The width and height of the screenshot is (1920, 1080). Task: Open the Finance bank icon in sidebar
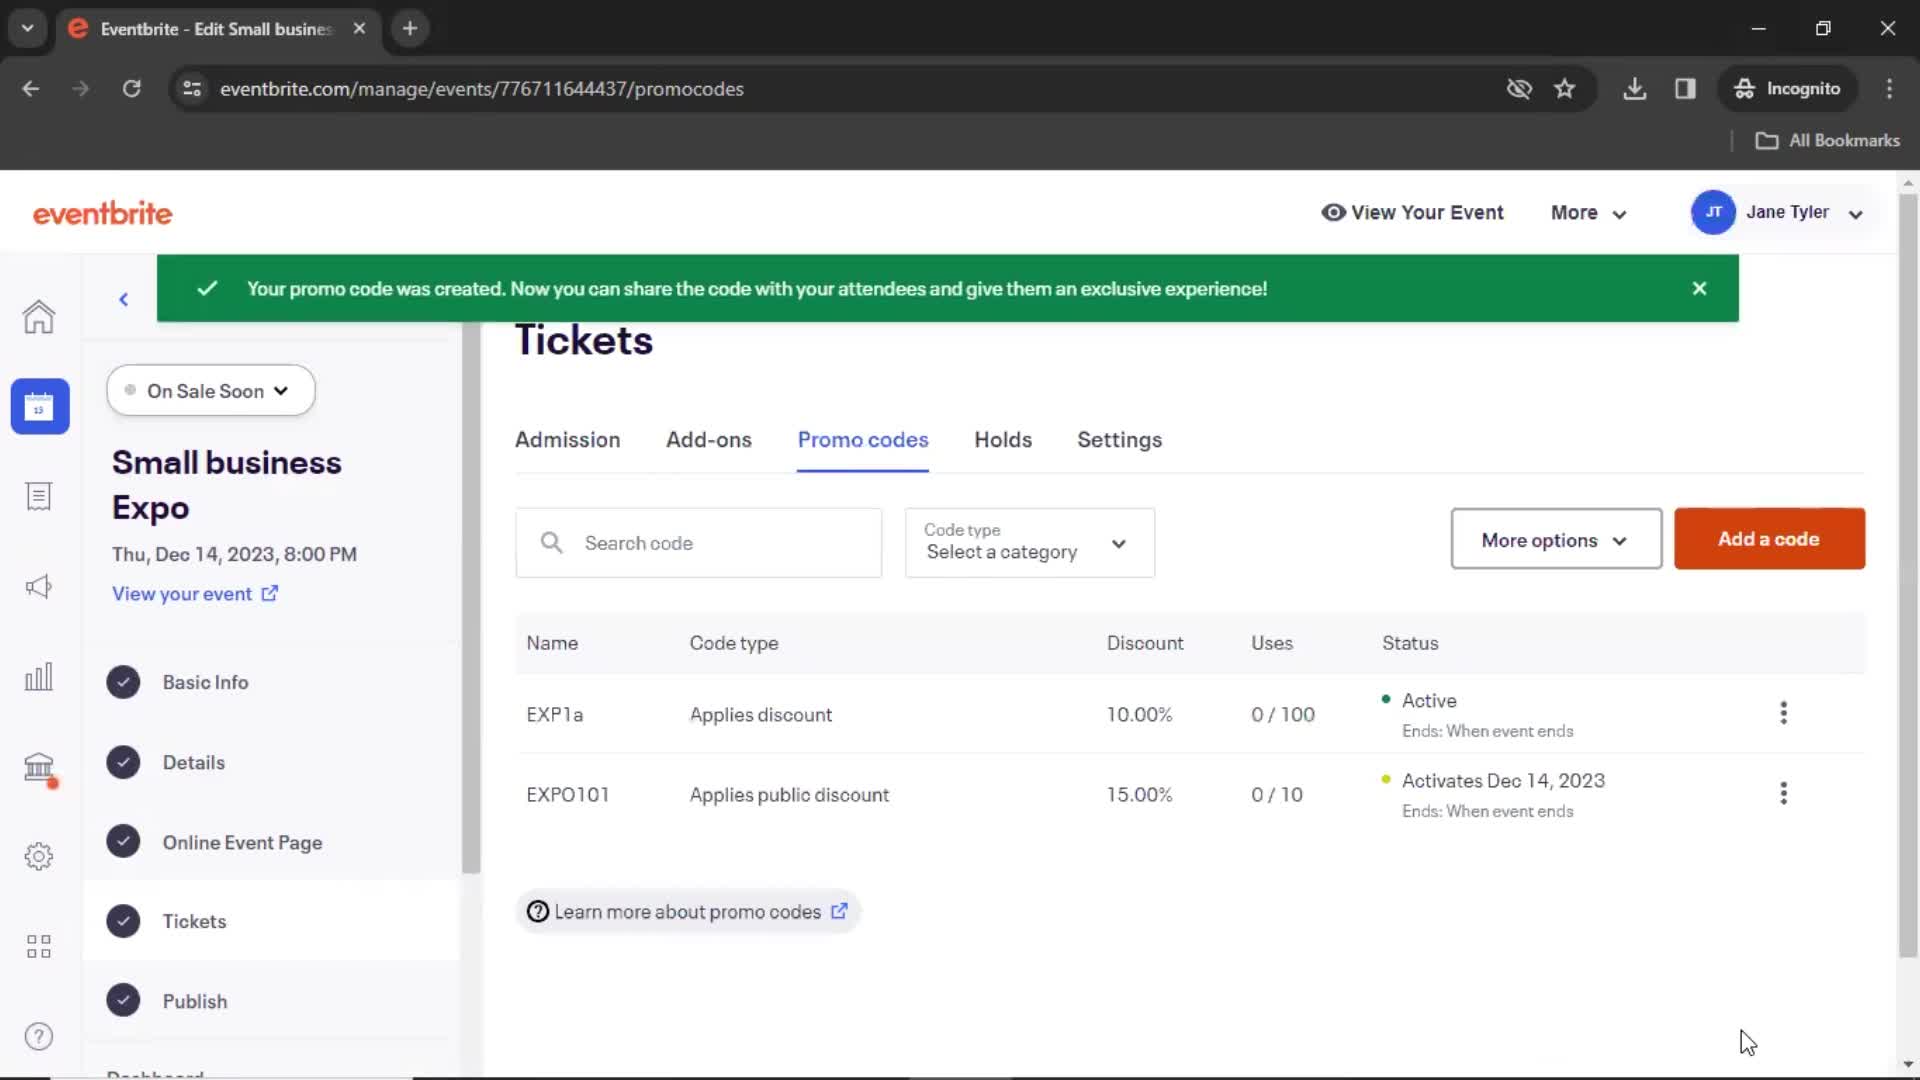pos(39,767)
